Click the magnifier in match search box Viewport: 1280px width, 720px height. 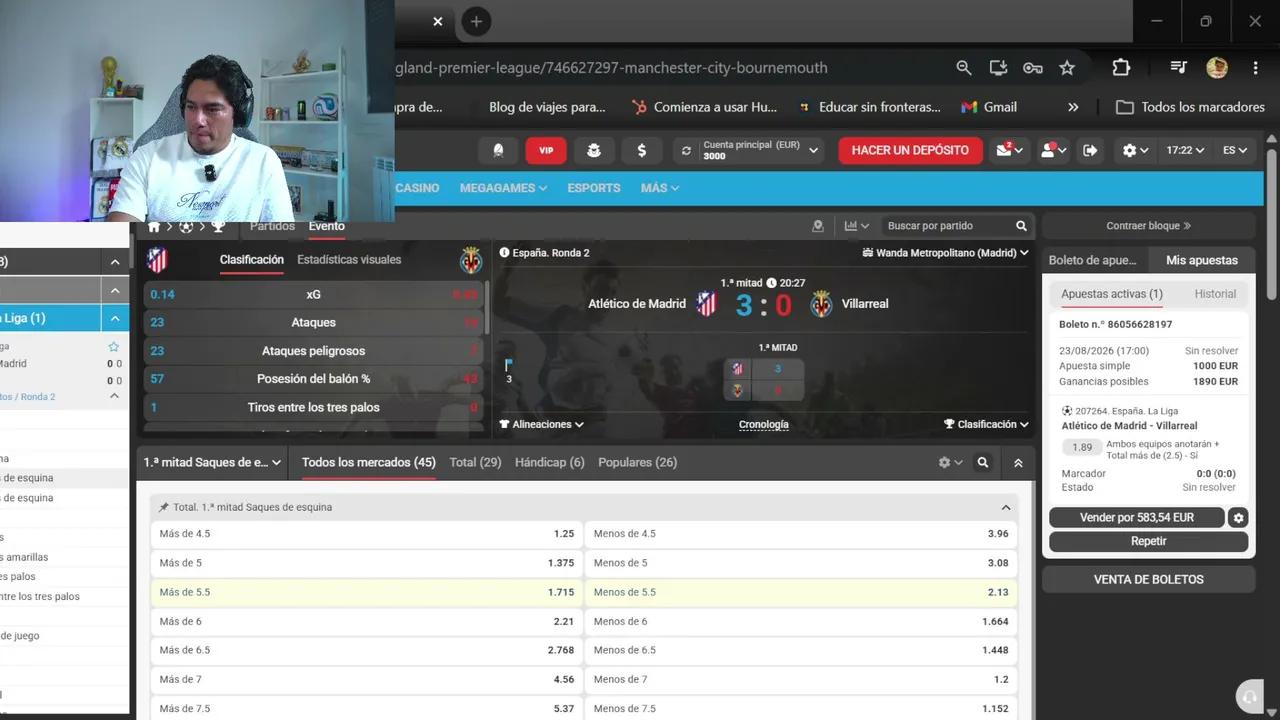tap(1021, 226)
